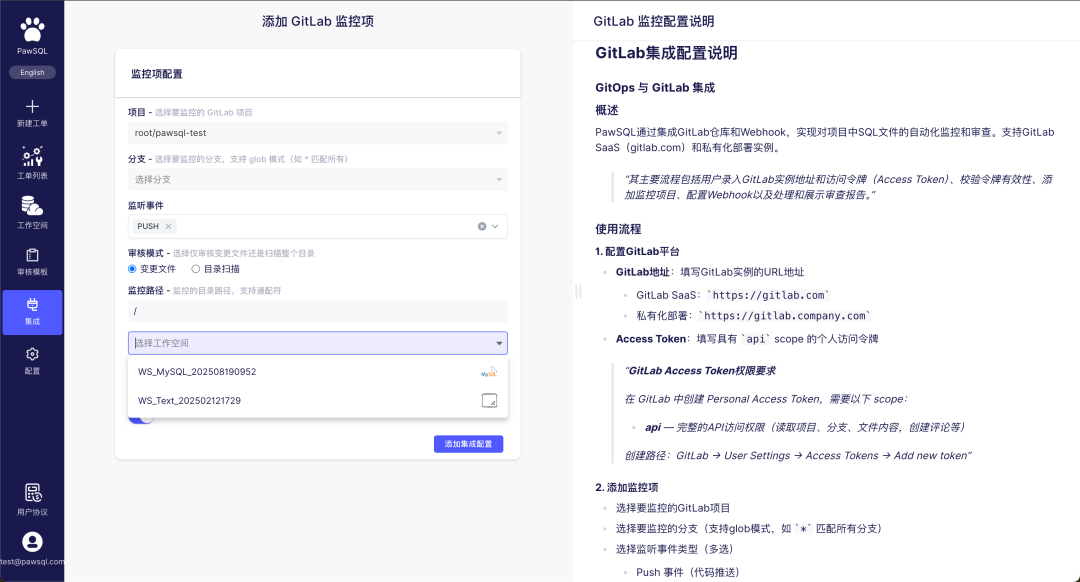The image size is (1080, 582).
Task: Toggle the switch below the workspace list
Action: [x=141, y=419]
